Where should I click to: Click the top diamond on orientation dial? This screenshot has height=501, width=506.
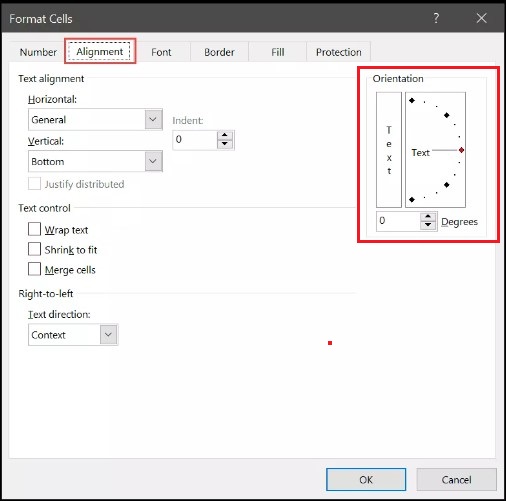[412, 100]
